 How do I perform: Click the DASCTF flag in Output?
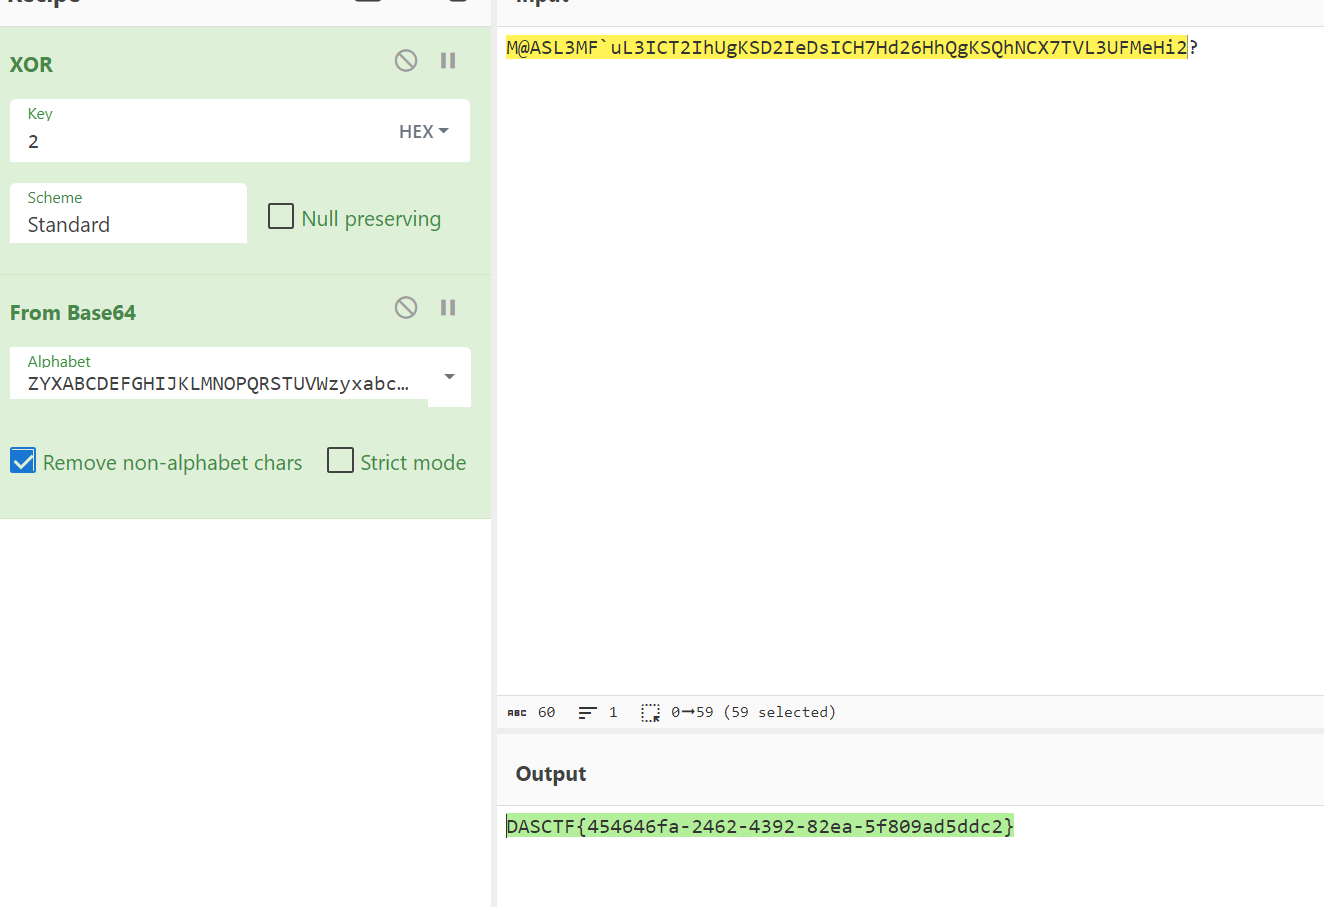click(x=760, y=826)
